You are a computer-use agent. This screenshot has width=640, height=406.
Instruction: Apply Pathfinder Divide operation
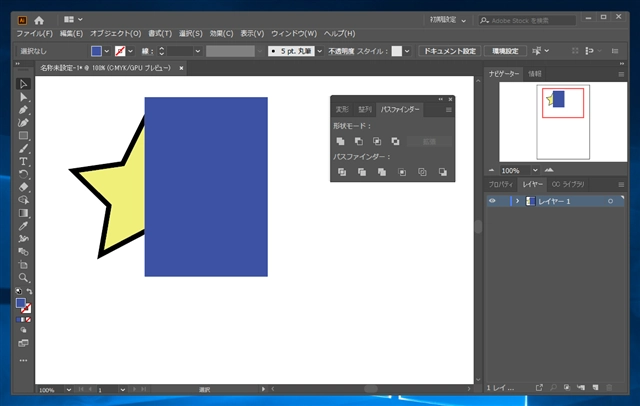click(x=342, y=172)
